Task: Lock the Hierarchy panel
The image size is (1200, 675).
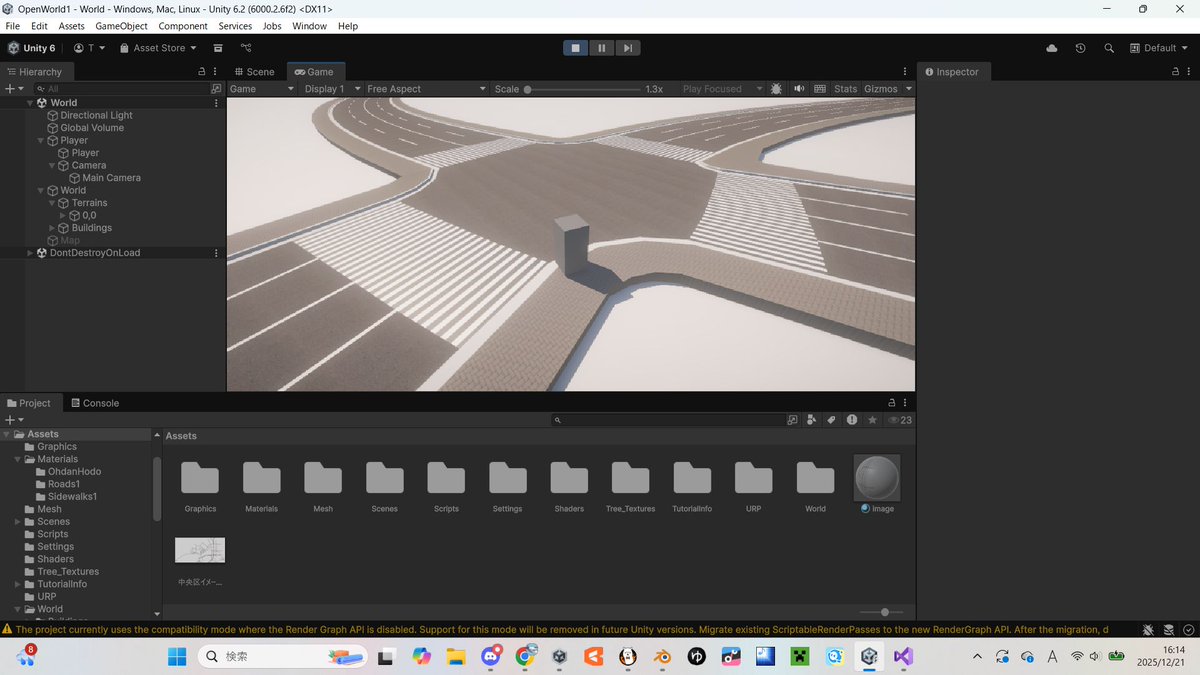Action: pos(202,72)
